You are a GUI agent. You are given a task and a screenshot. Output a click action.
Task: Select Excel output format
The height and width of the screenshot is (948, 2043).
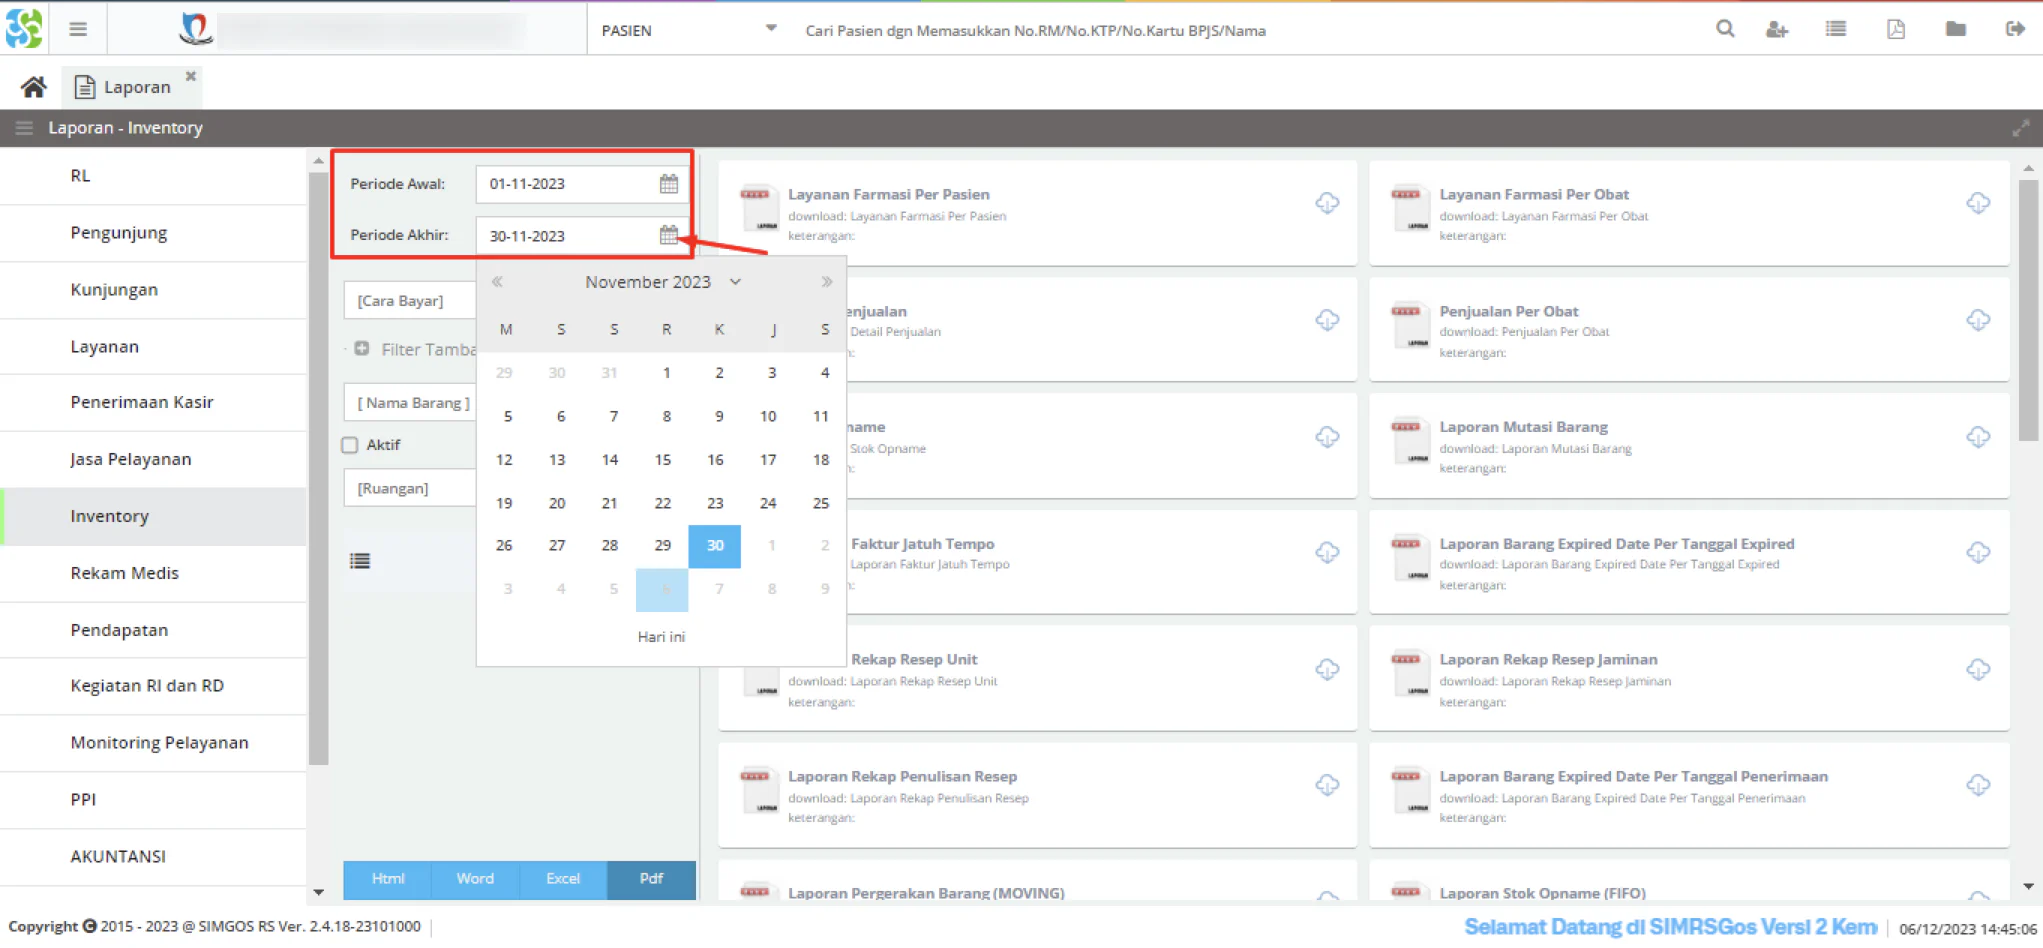pos(563,879)
